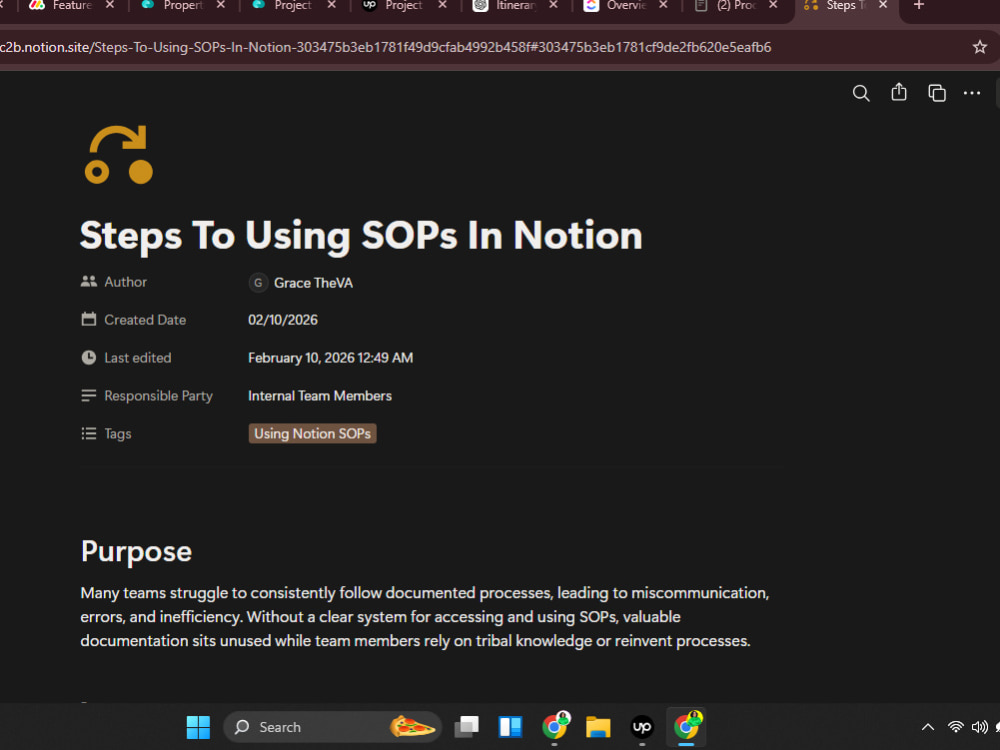Viewport: 1000px width, 750px height.
Task: Click the Responsible Party property label
Action: [159, 395]
